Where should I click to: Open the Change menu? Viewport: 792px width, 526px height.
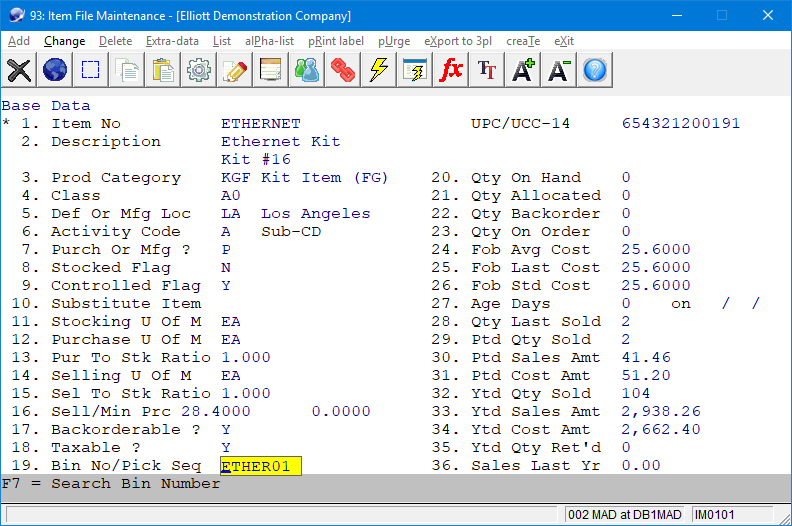[64, 41]
